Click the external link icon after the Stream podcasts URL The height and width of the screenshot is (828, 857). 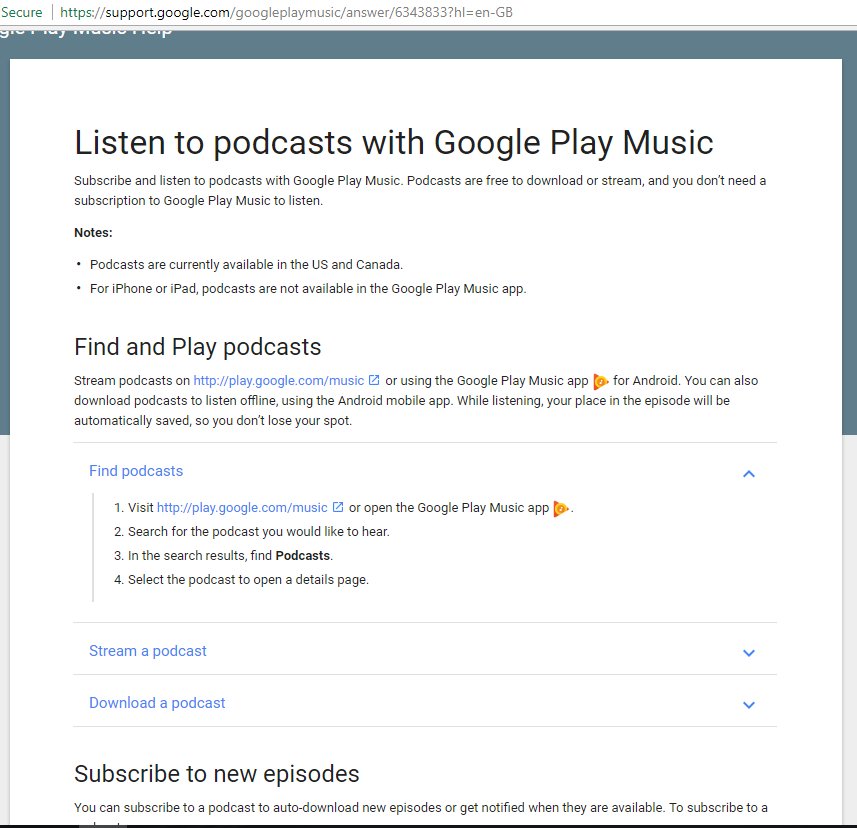pos(374,380)
